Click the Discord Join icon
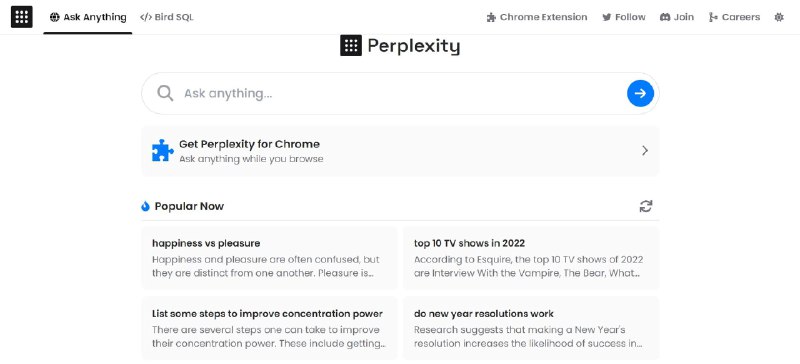This screenshot has height=364, width=800. coord(665,17)
